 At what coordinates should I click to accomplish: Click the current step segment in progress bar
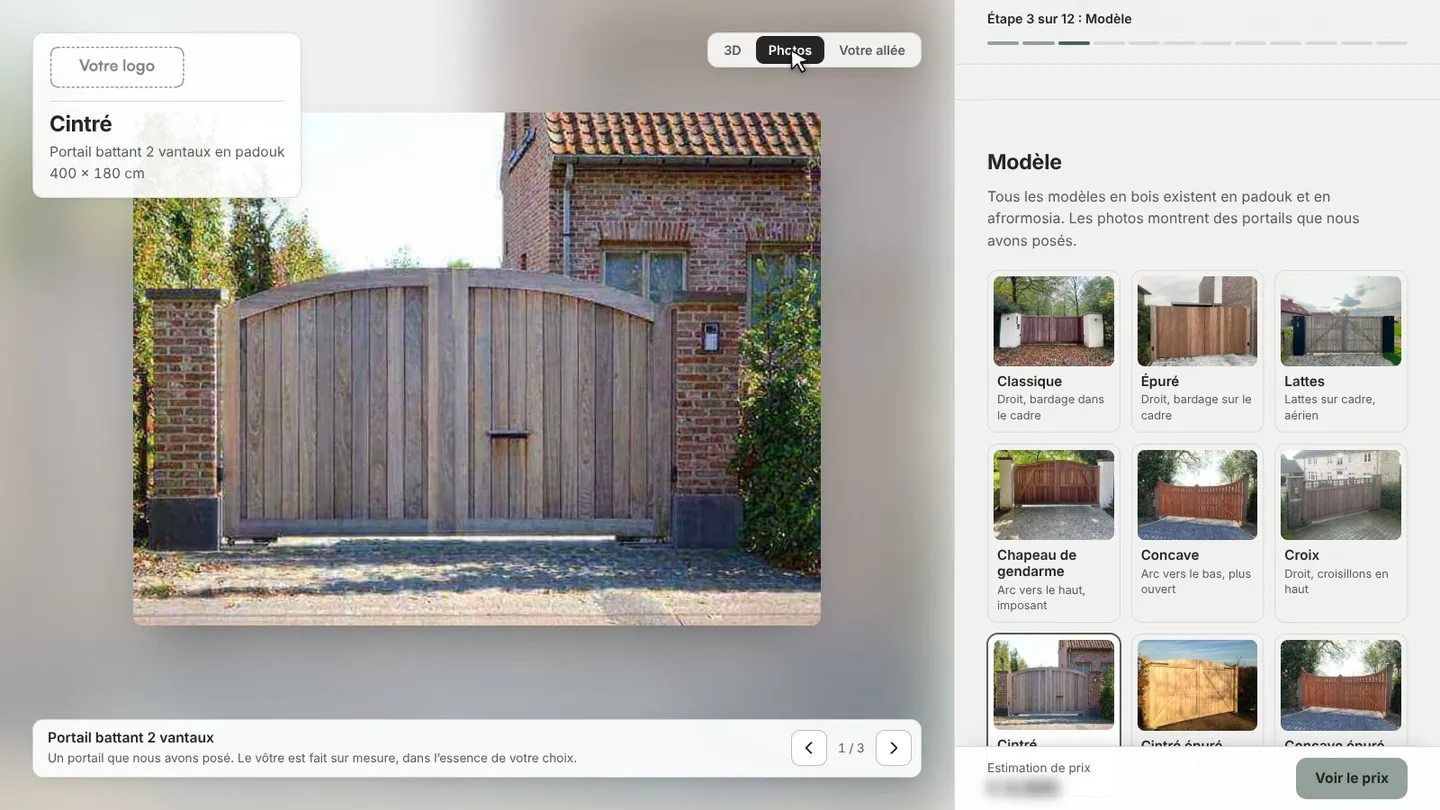coord(1074,43)
